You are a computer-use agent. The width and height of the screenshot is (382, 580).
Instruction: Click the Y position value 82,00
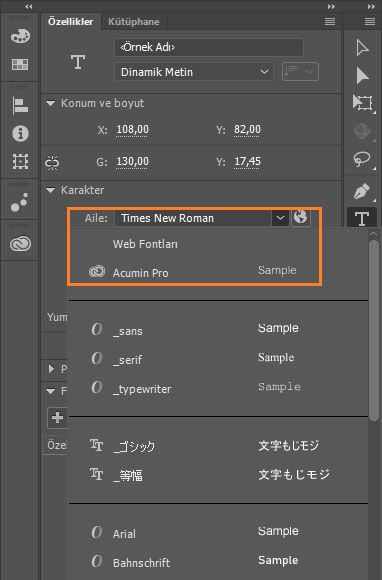coord(247,129)
